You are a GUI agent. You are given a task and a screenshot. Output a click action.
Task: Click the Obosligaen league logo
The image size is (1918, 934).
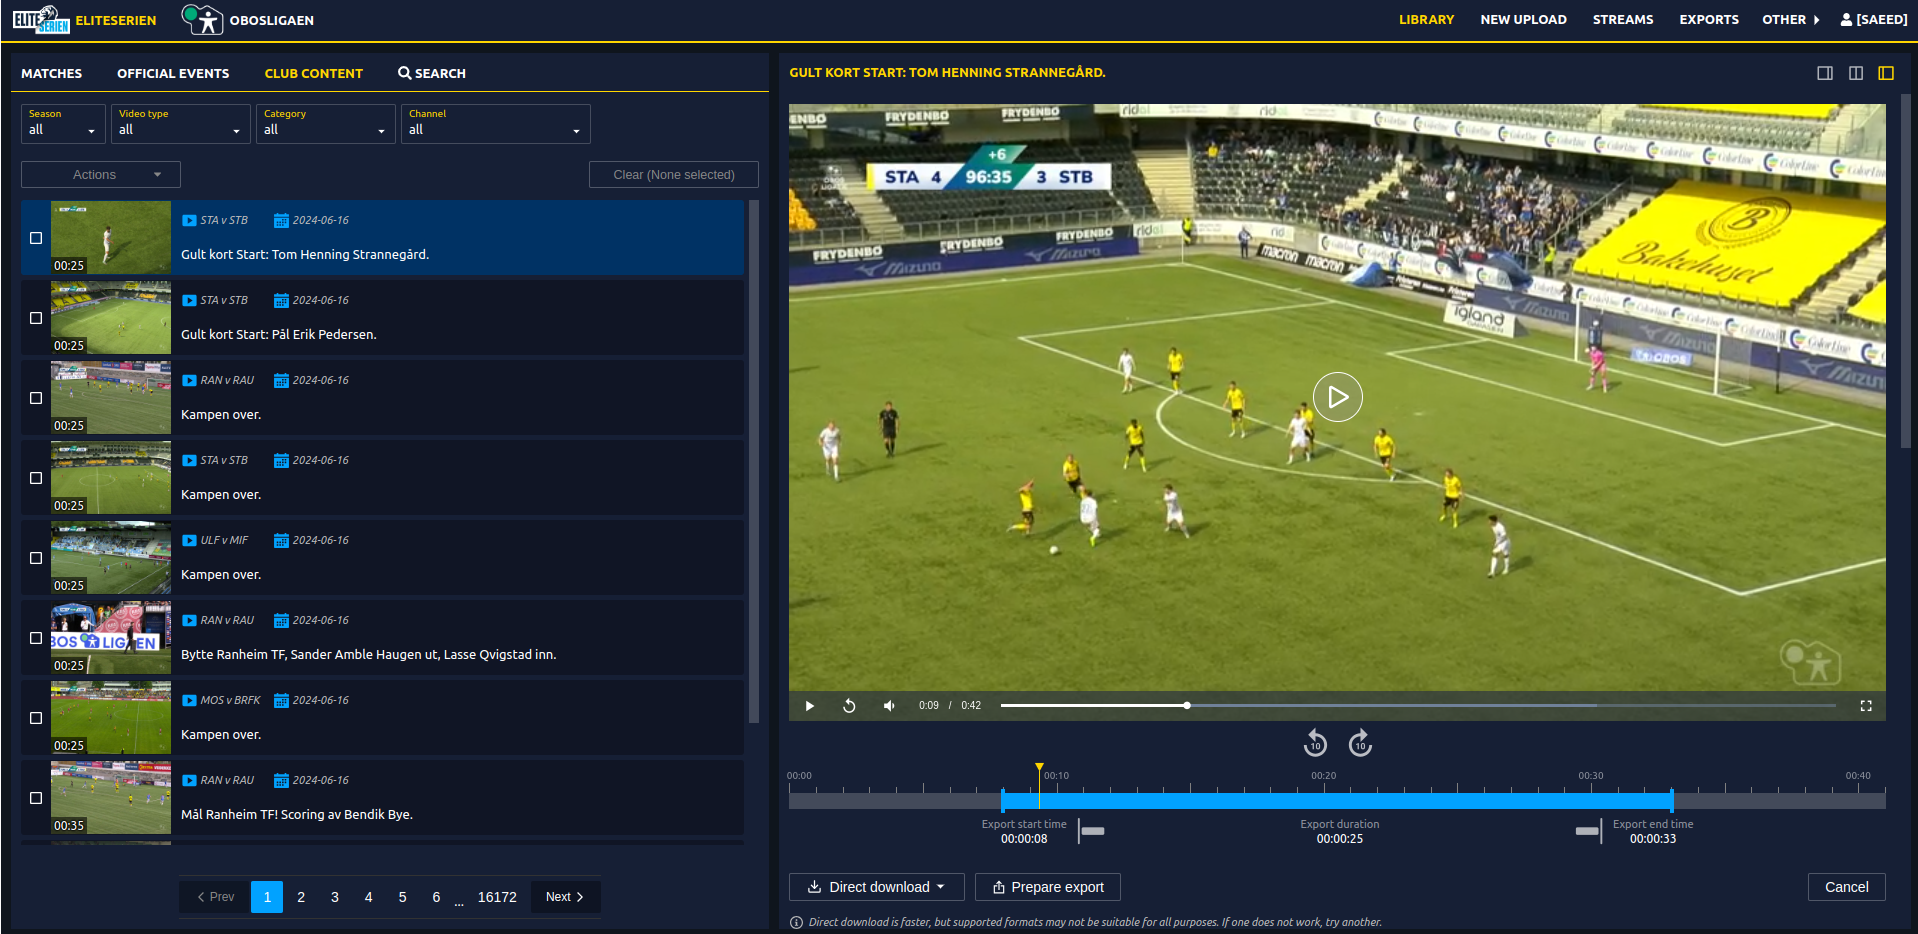click(202, 20)
